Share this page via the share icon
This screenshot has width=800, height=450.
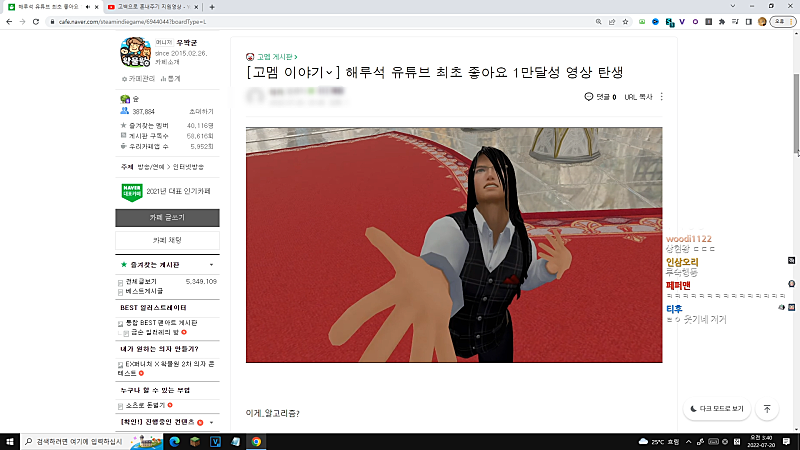coord(612,22)
